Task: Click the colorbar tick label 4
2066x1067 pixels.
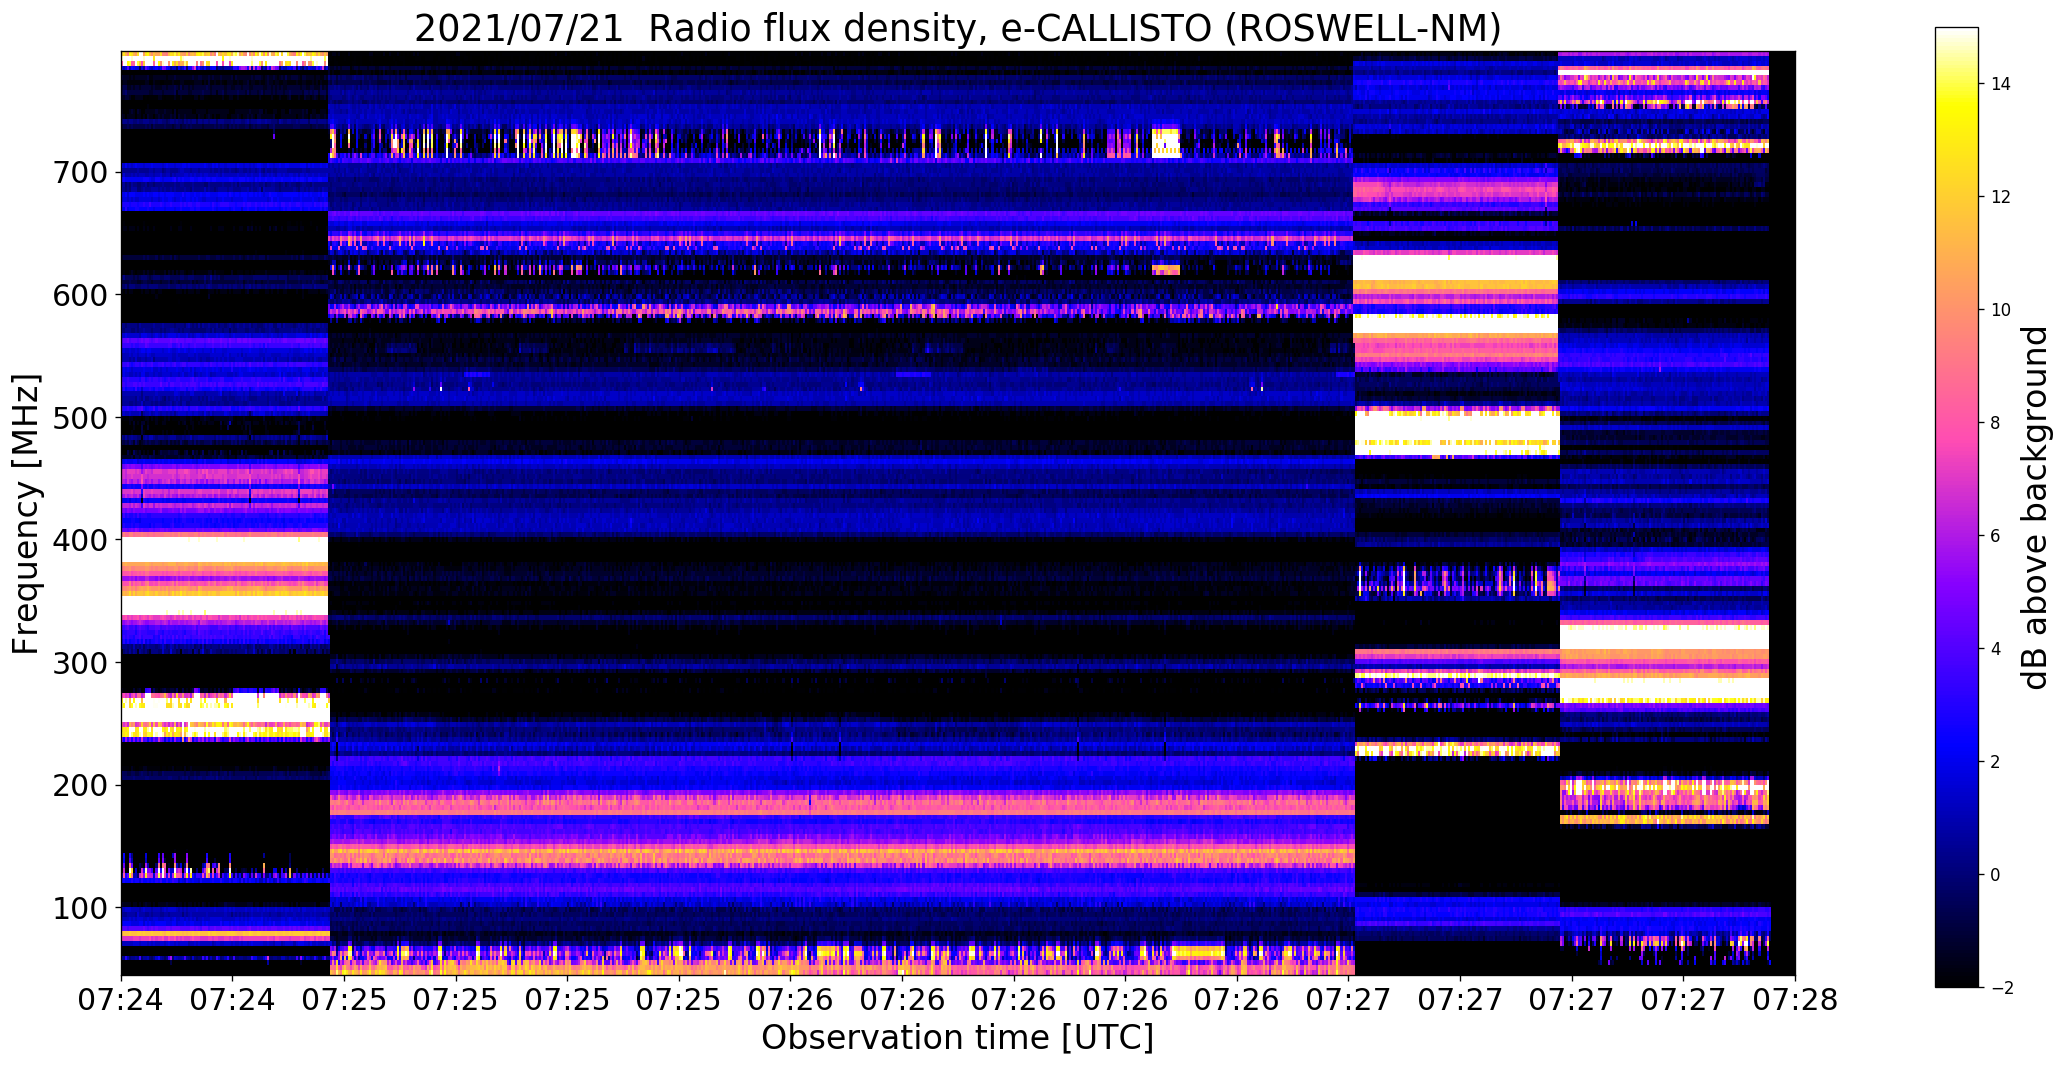Action: pyautogui.click(x=1996, y=649)
